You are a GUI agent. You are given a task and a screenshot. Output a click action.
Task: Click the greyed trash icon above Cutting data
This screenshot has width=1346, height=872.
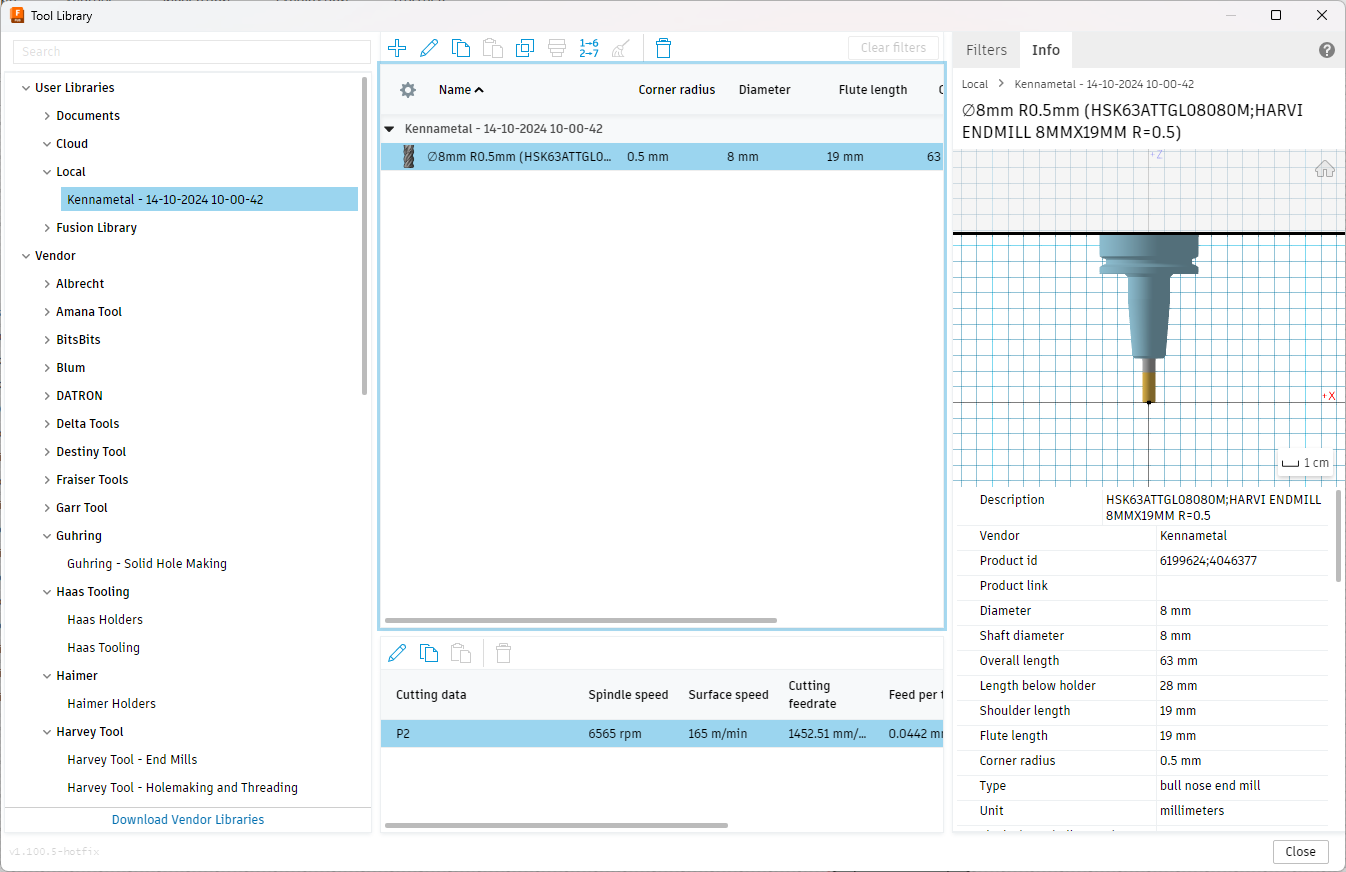504,653
